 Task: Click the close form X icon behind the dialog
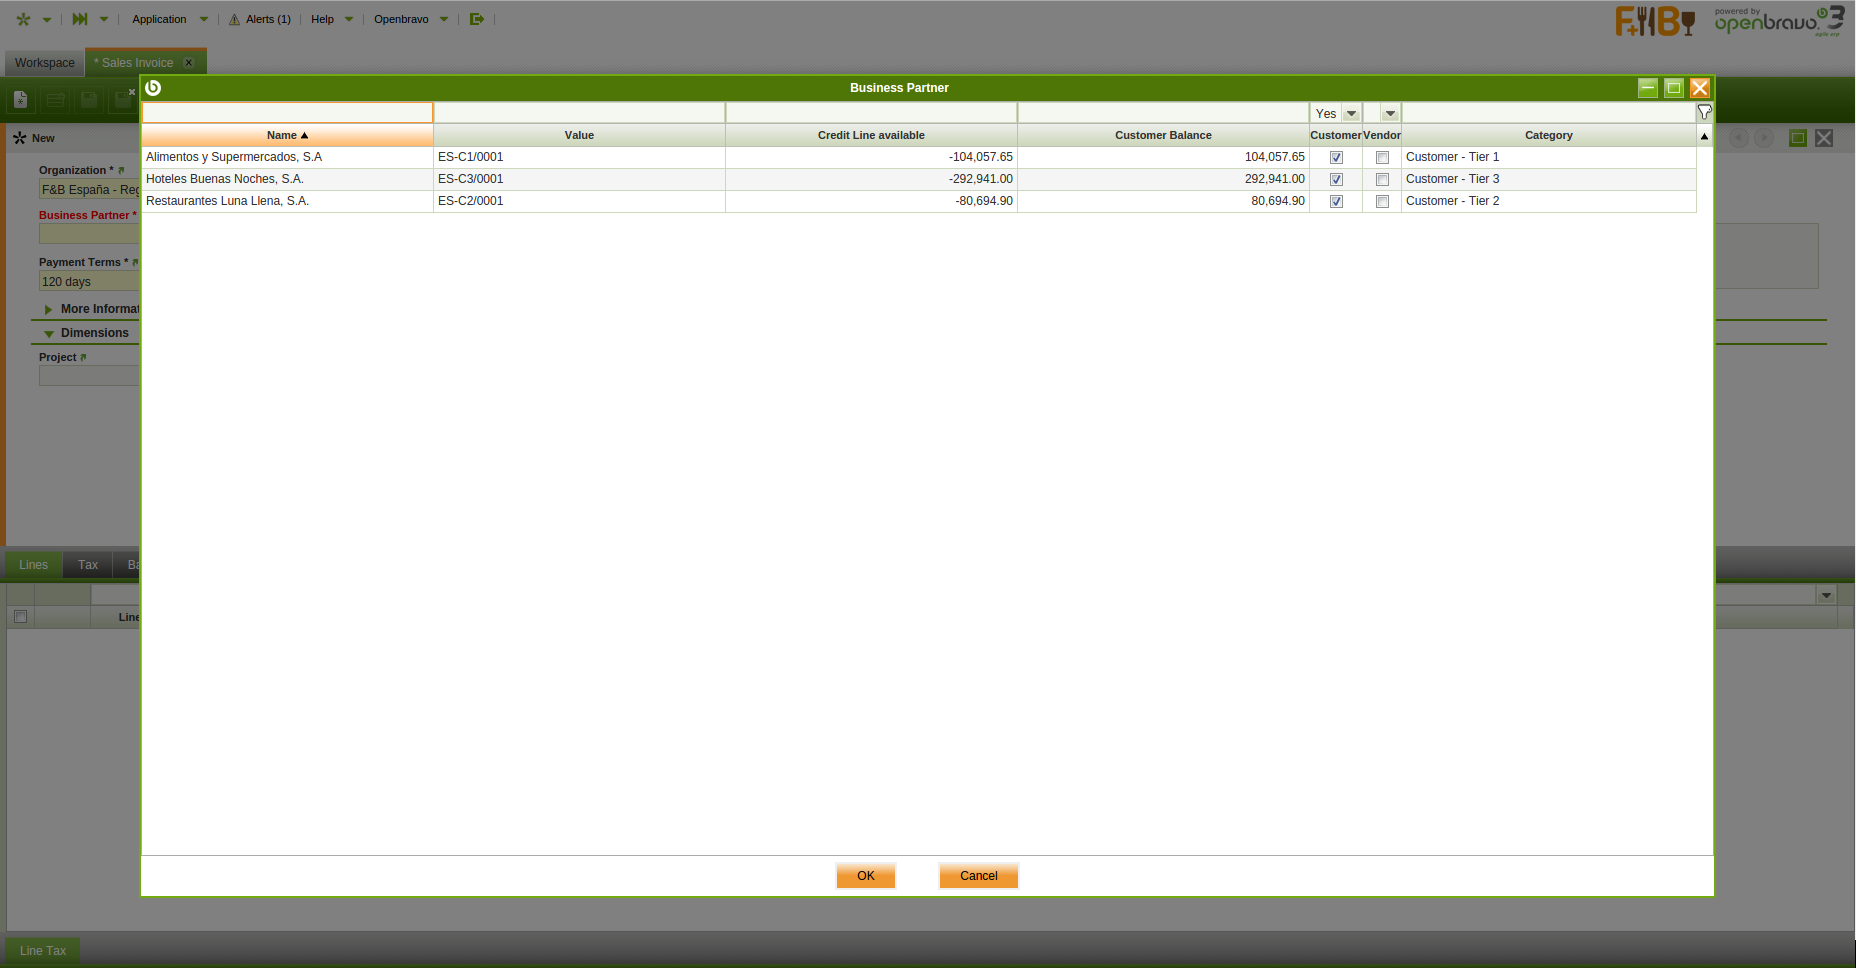click(1824, 138)
